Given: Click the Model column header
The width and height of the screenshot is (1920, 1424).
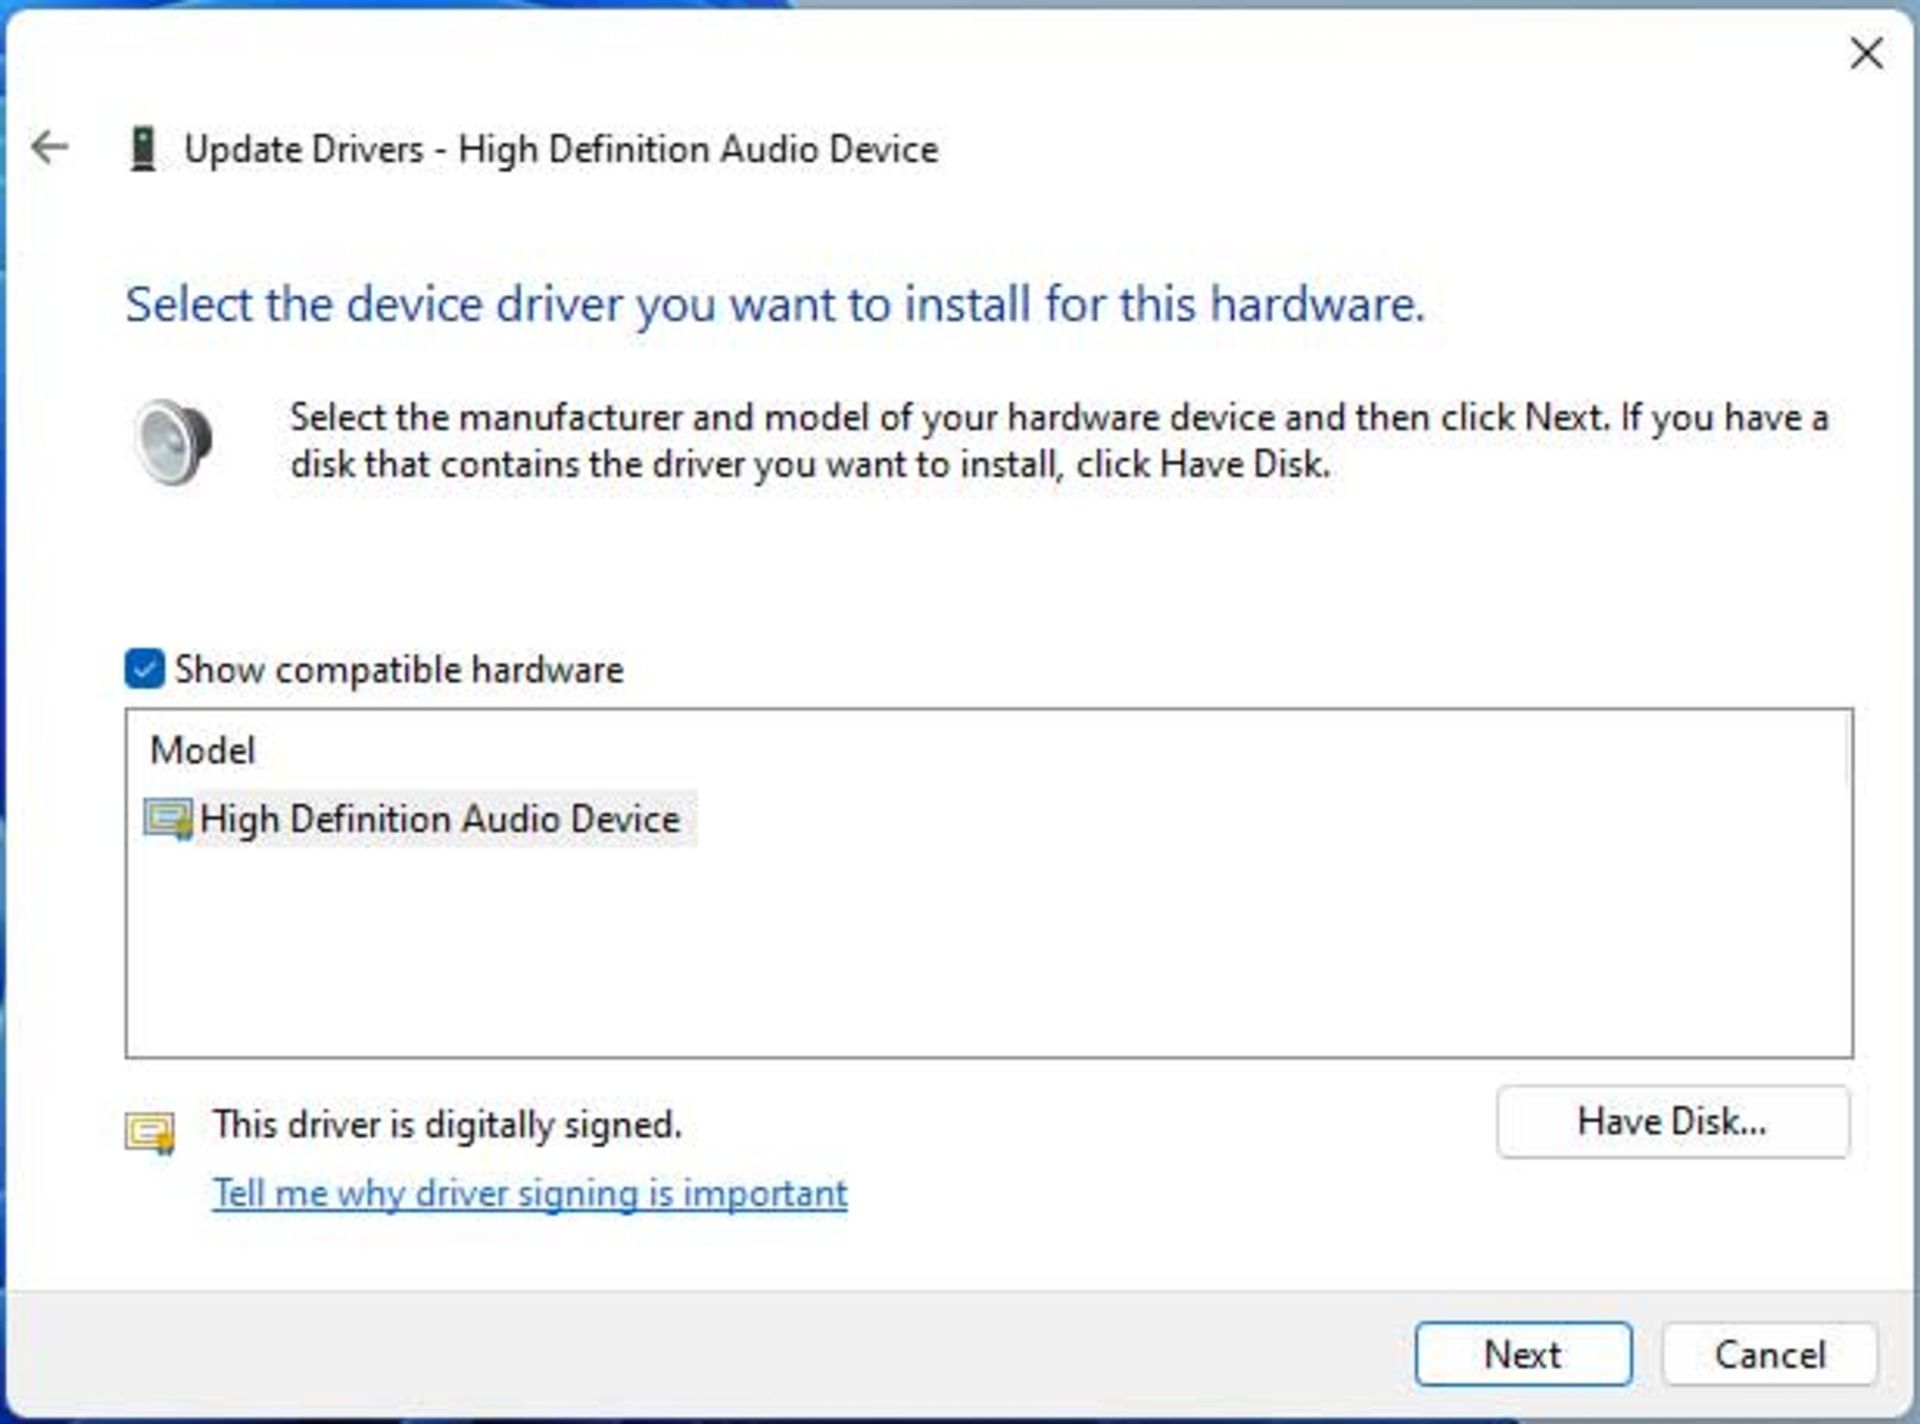Looking at the screenshot, I should click(x=203, y=751).
